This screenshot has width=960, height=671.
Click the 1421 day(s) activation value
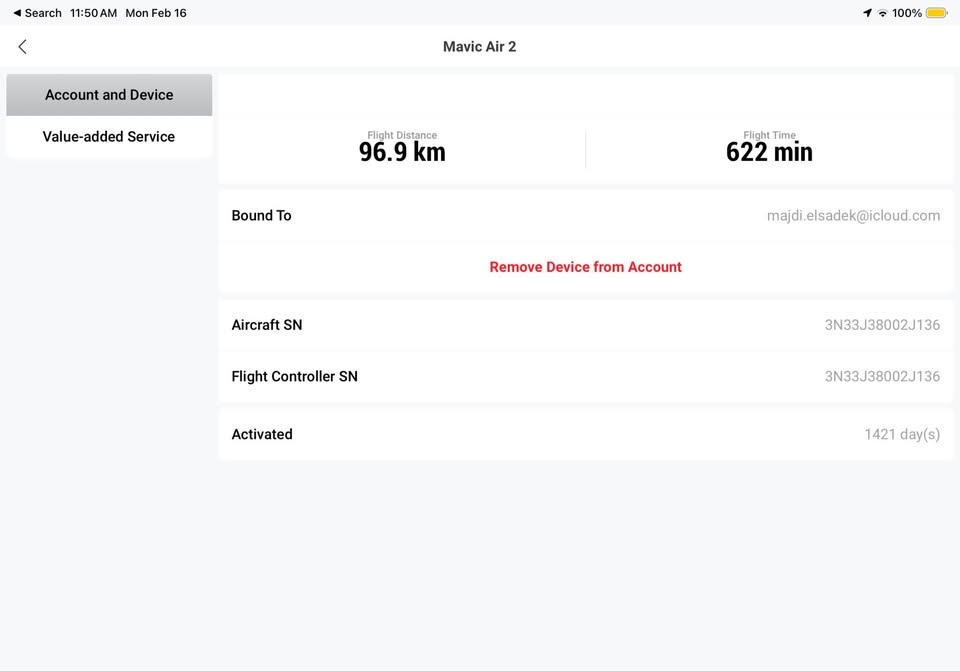(902, 434)
